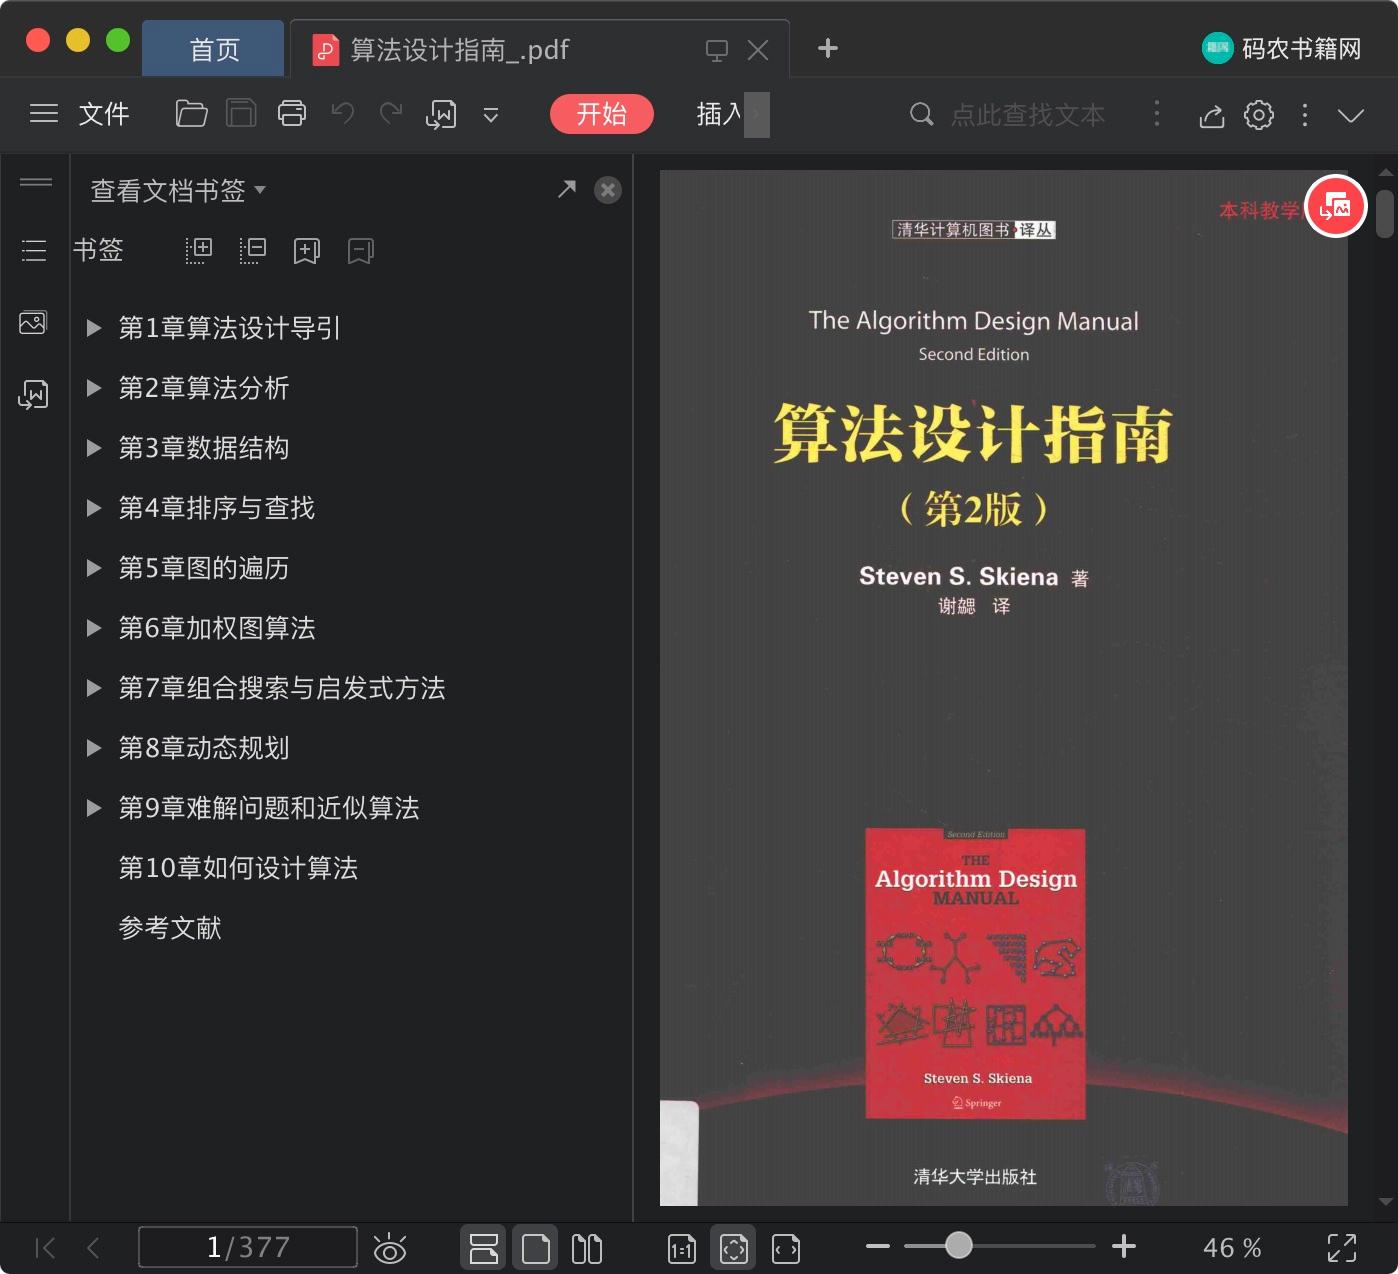The width and height of the screenshot is (1398, 1274).
Task: Click the search magnifier icon
Action: (921, 114)
